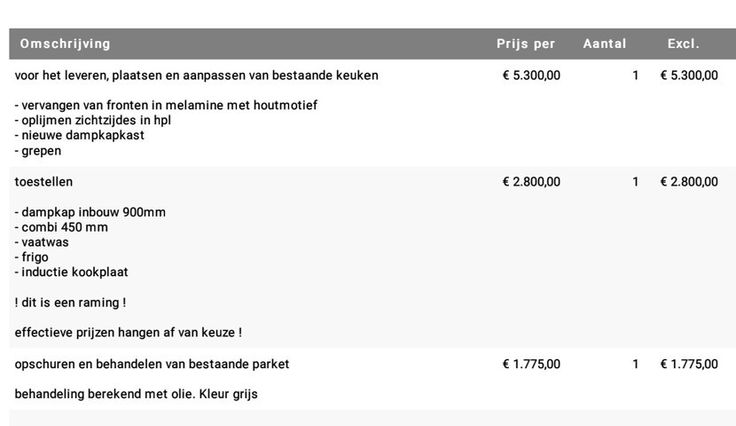Click the opschuren en behandelen parket line
This screenshot has height=426, width=736.
pyautogui.click(x=152, y=364)
